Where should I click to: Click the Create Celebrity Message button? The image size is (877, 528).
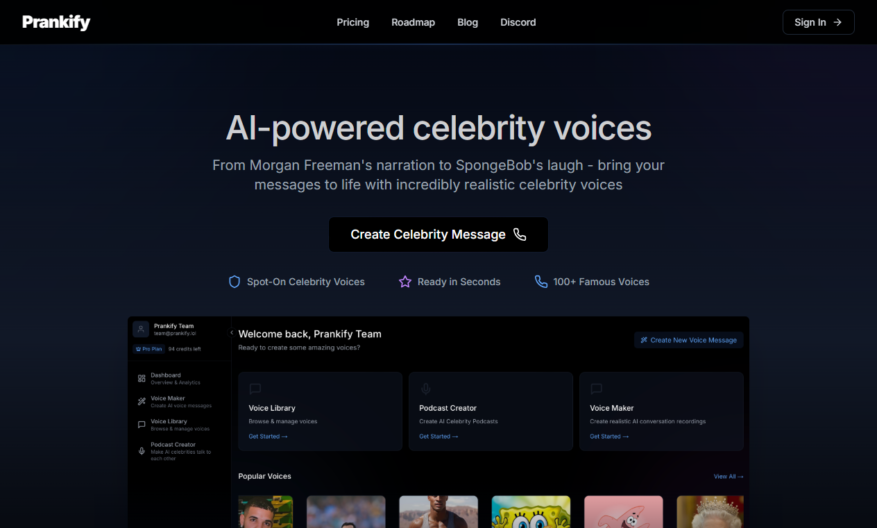click(438, 234)
